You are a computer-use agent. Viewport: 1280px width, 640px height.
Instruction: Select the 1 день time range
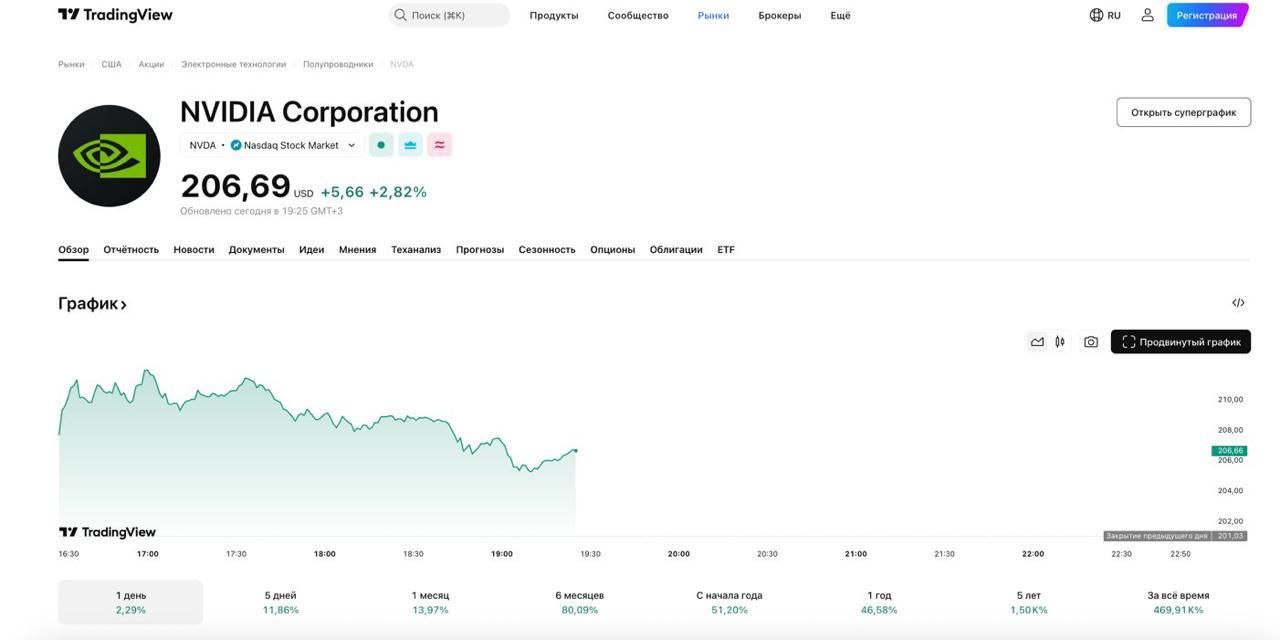[130, 602]
